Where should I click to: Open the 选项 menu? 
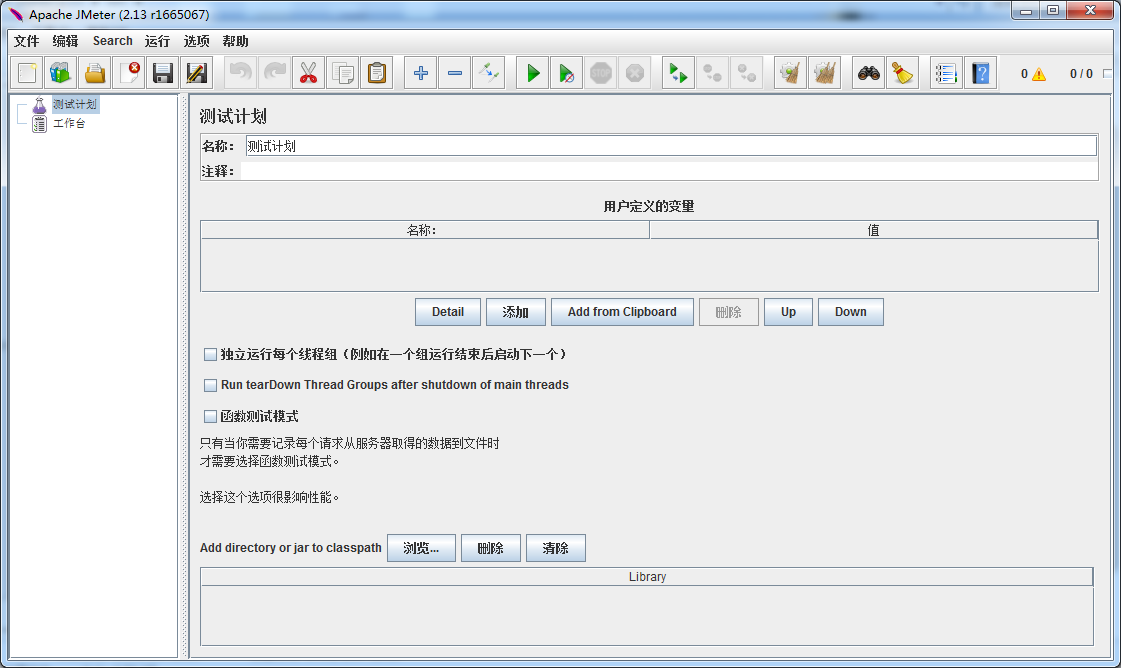coord(197,41)
